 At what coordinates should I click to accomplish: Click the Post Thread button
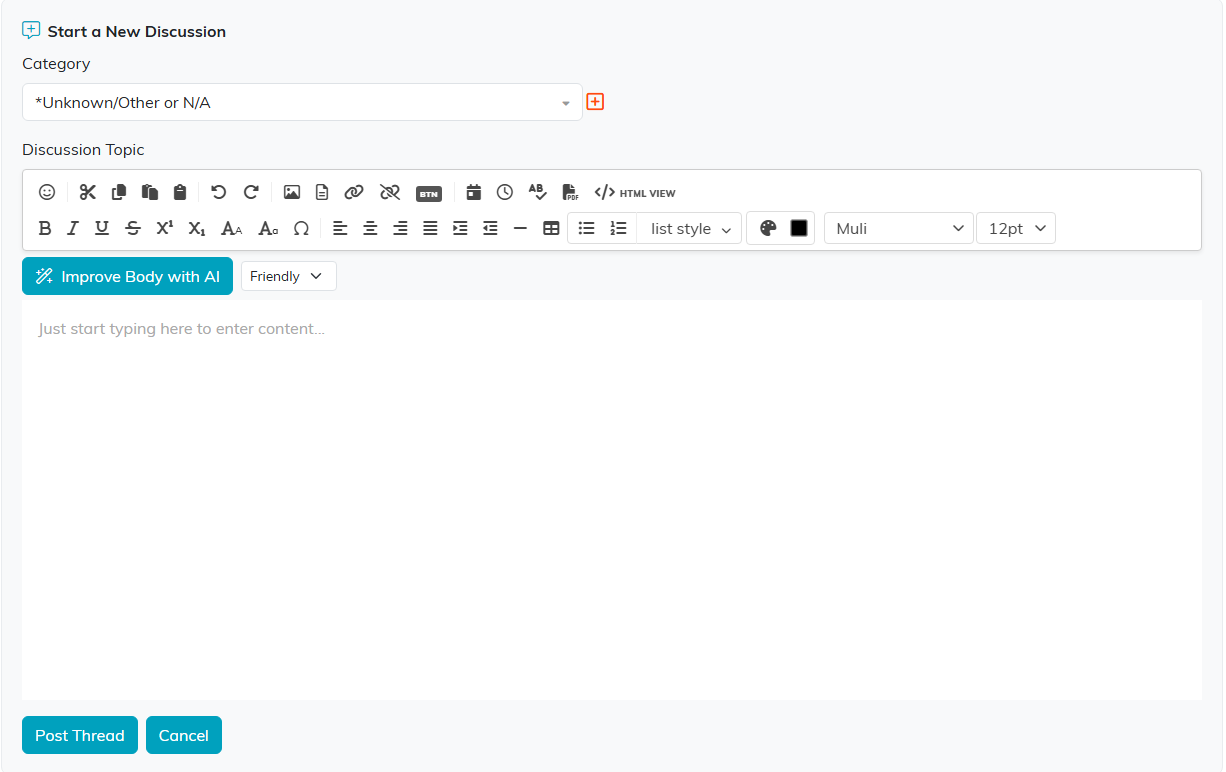(80, 735)
